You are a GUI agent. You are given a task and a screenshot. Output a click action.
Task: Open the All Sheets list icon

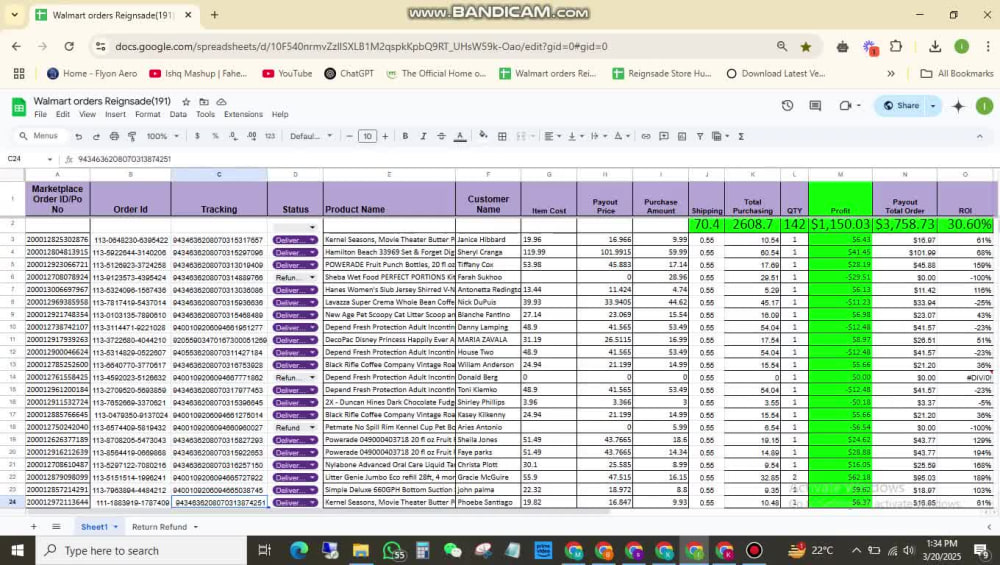(x=56, y=527)
